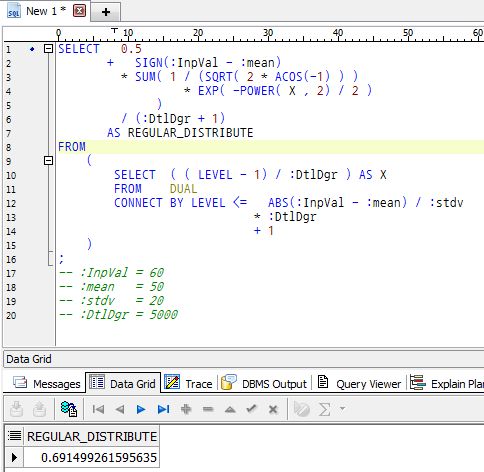484x472 pixels.
Task: Click the delete record minus icon
Action: pos(208,409)
